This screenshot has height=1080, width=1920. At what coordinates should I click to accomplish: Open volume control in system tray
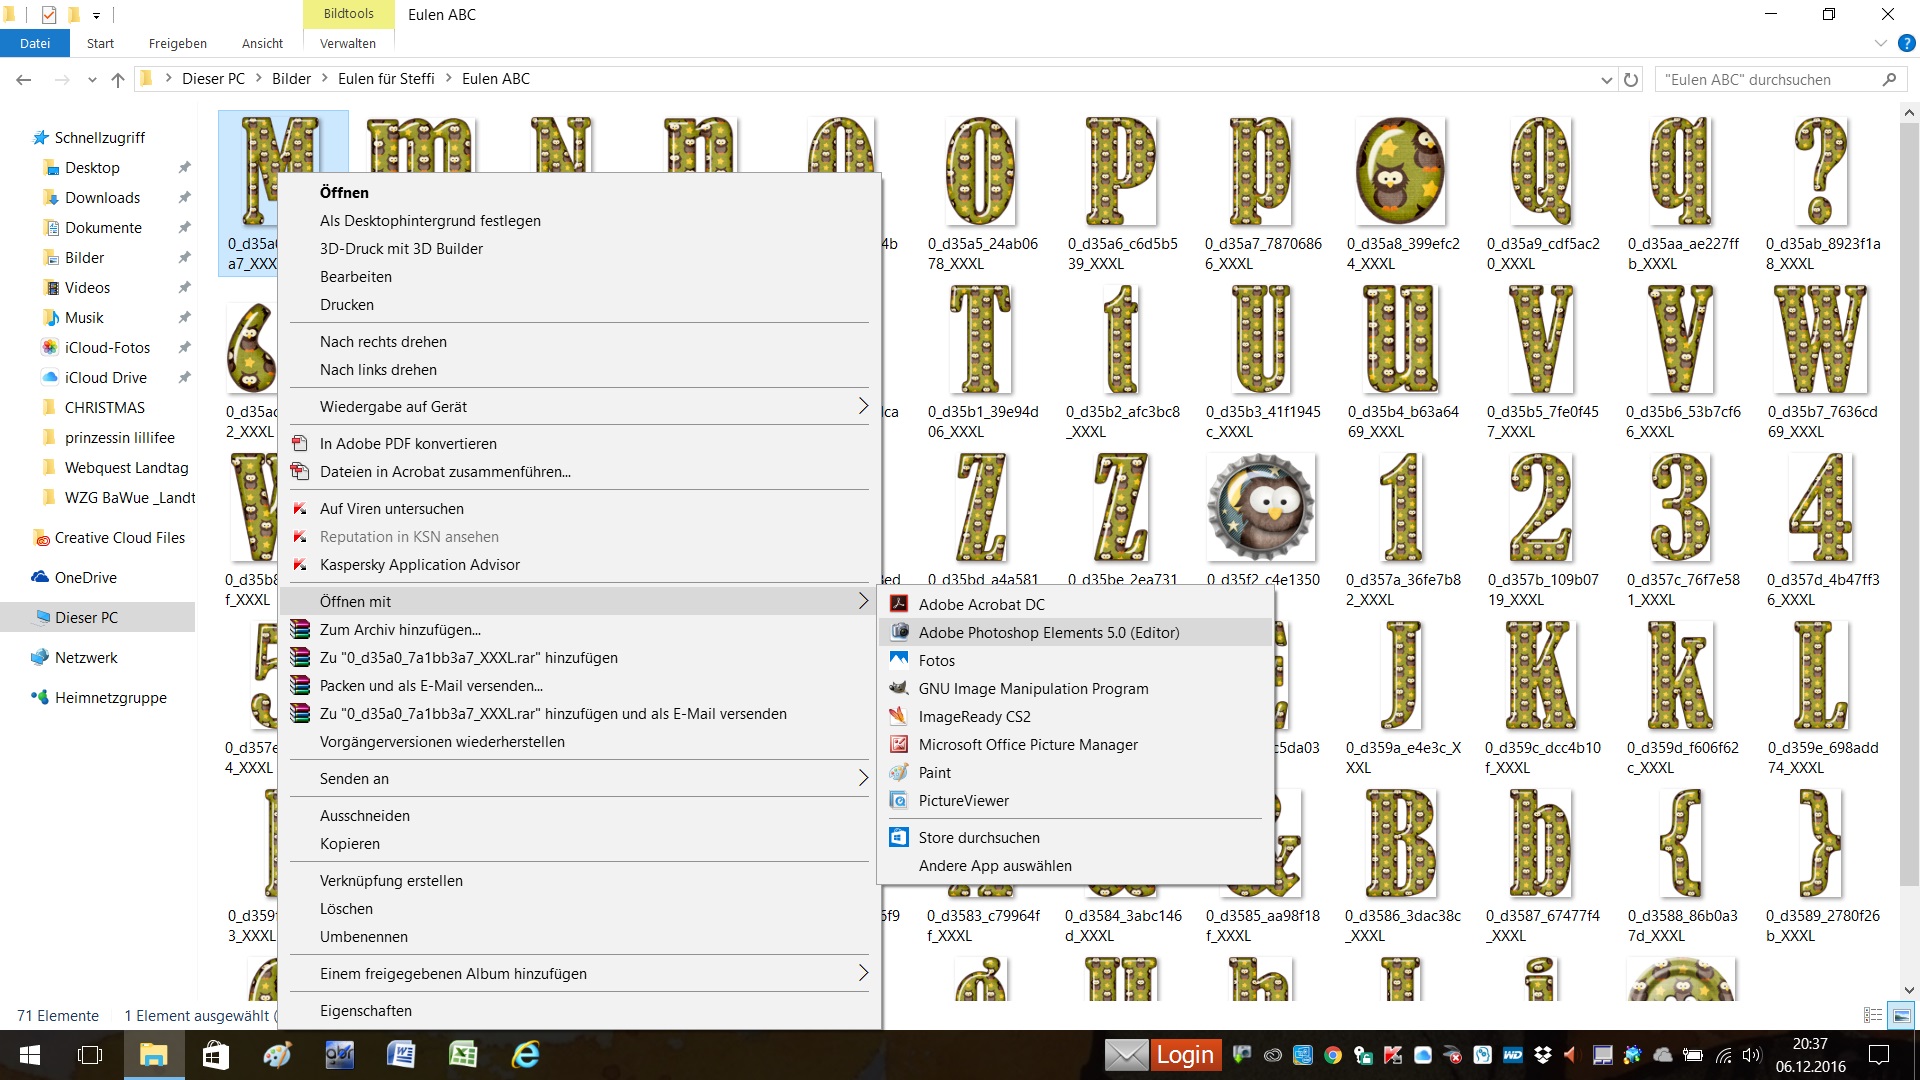1751,1055
